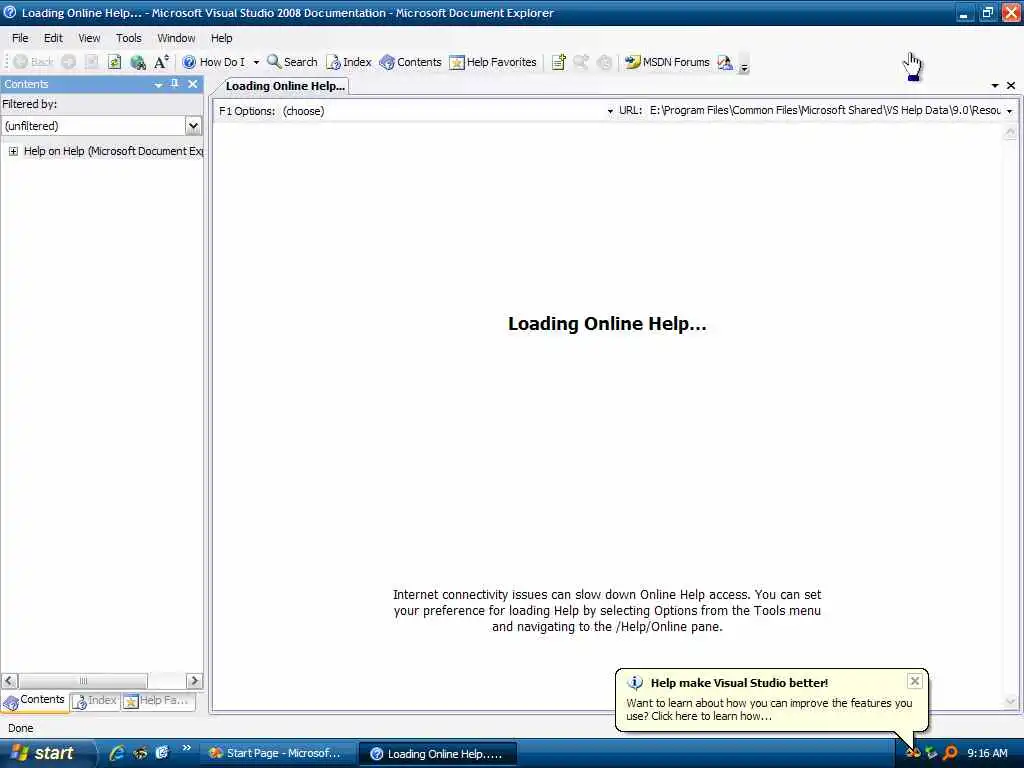Open the View menu
1024x768 pixels.
(89, 38)
